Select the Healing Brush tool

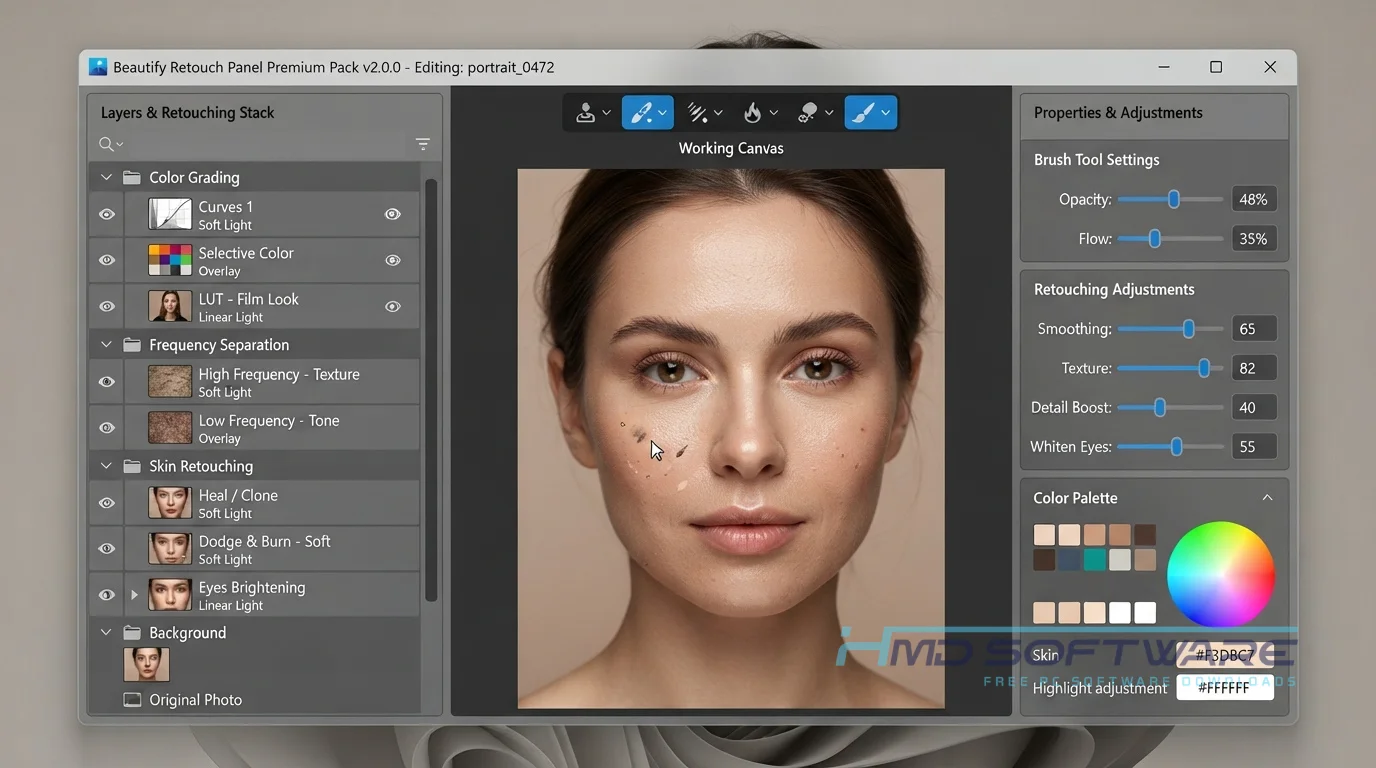click(640, 113)
